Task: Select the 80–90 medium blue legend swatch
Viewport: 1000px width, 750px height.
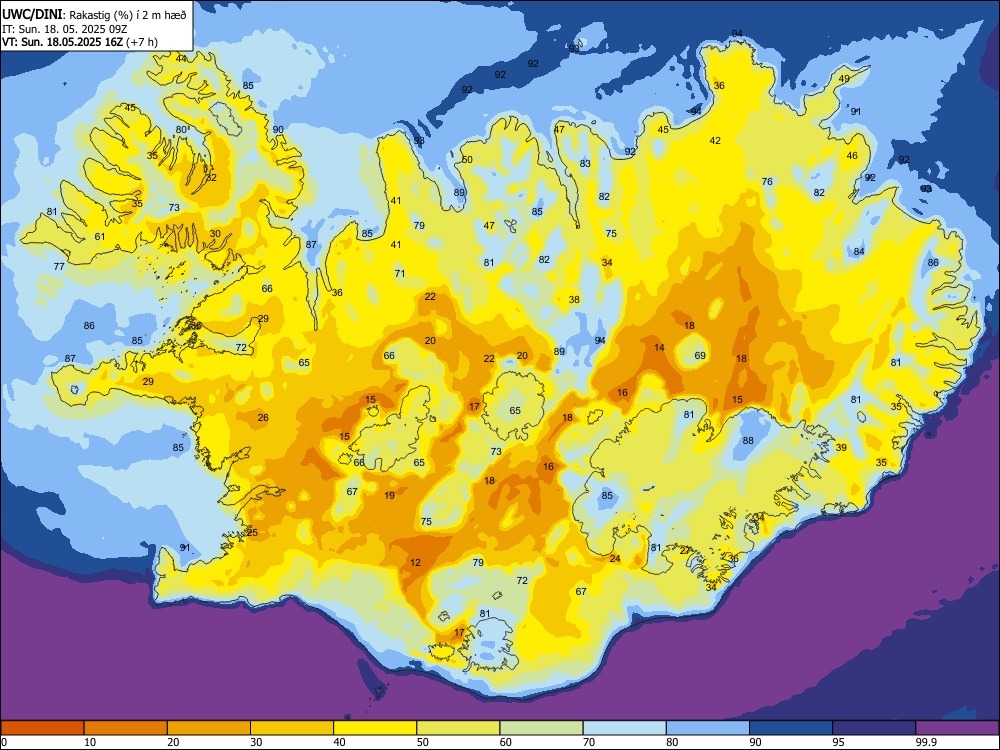Action: pos(708,728)
